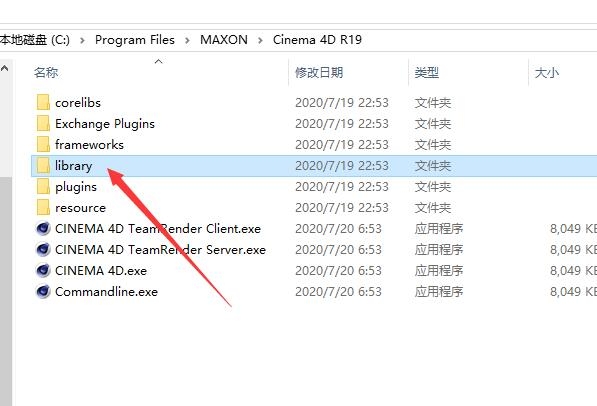Expand the chevron after MAXON breadcrumb
Viewport: 597px width, 406px height.
pyautogui.click(x=260, y=40)
